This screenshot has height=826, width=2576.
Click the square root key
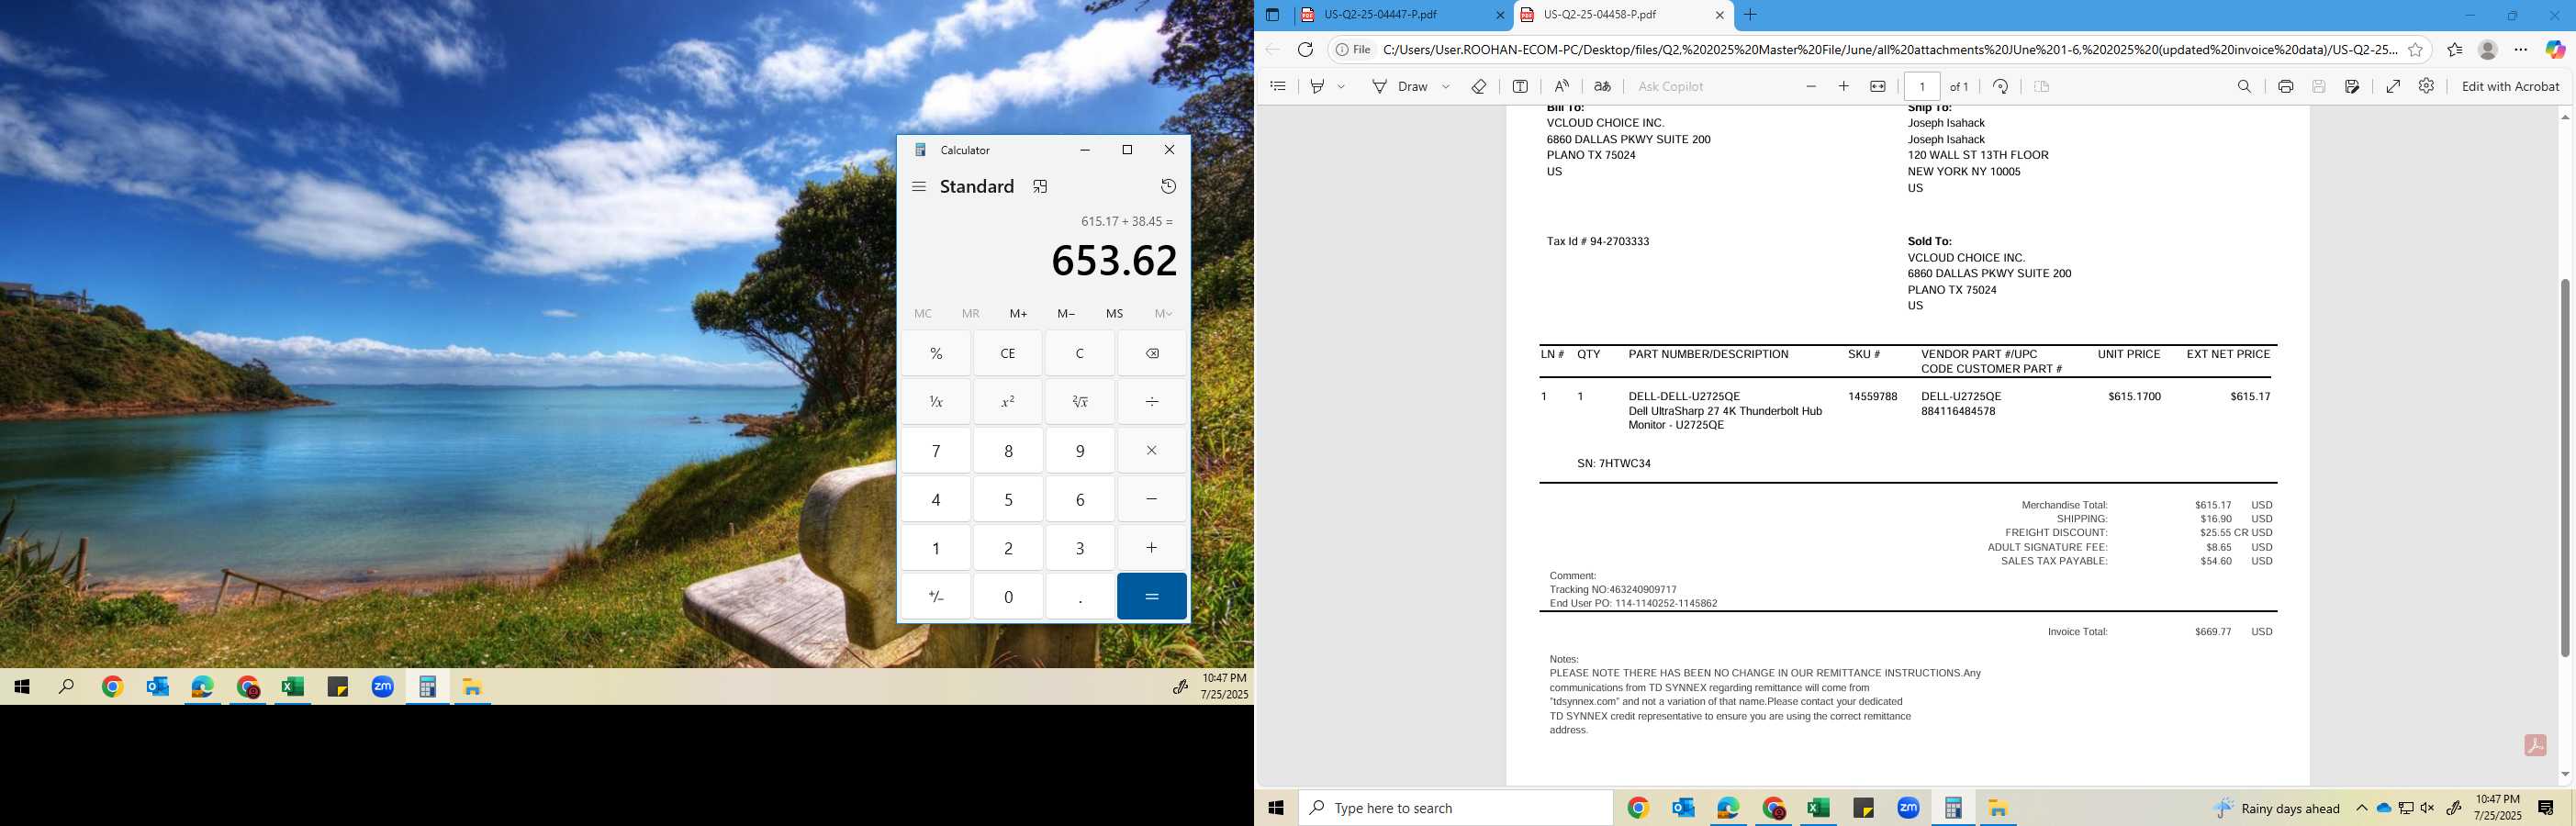(x=1080, y=401)
